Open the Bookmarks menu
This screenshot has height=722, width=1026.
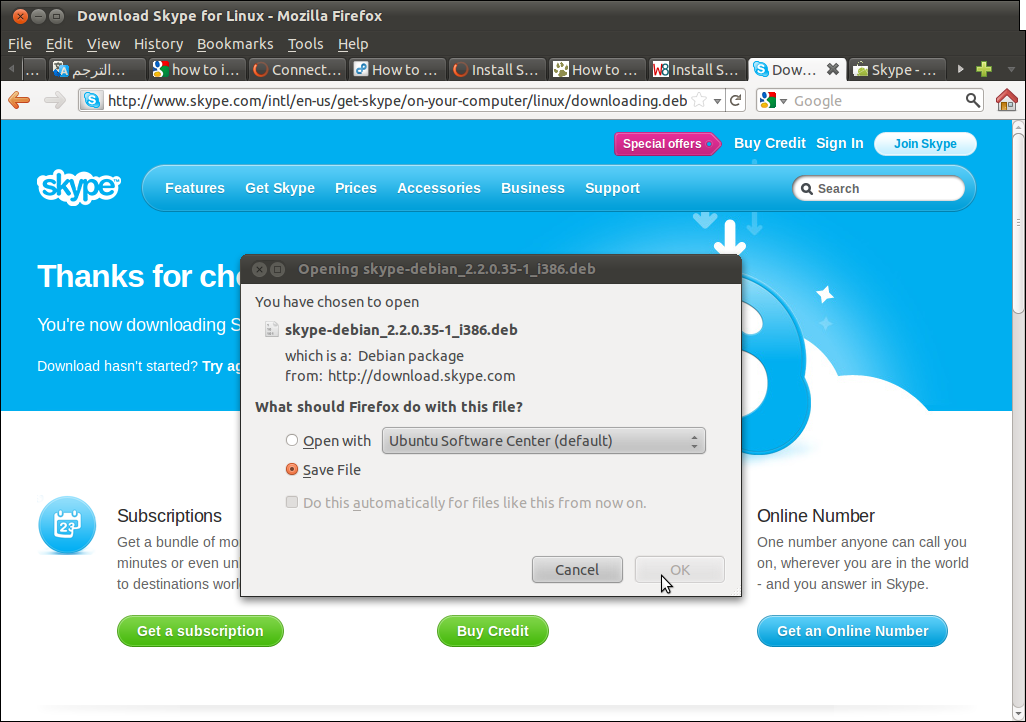235,44
